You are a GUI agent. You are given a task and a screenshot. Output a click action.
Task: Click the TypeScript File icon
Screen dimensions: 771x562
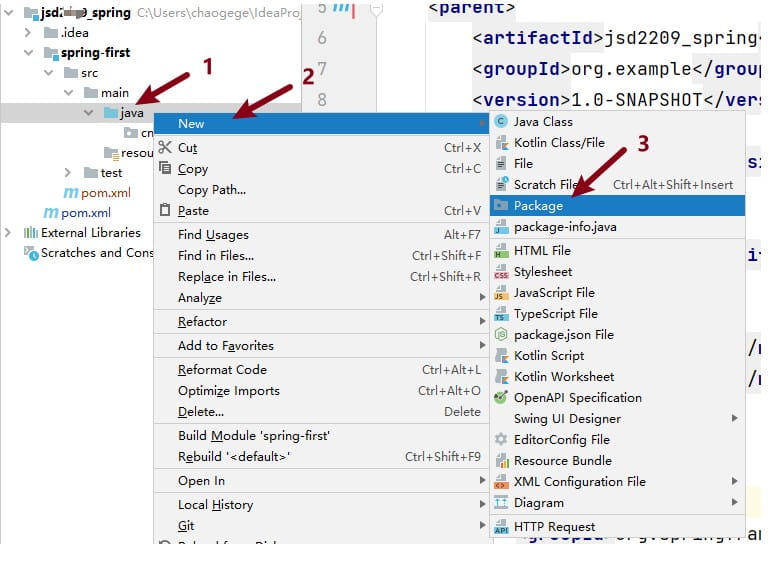click(x=501, y=314)
